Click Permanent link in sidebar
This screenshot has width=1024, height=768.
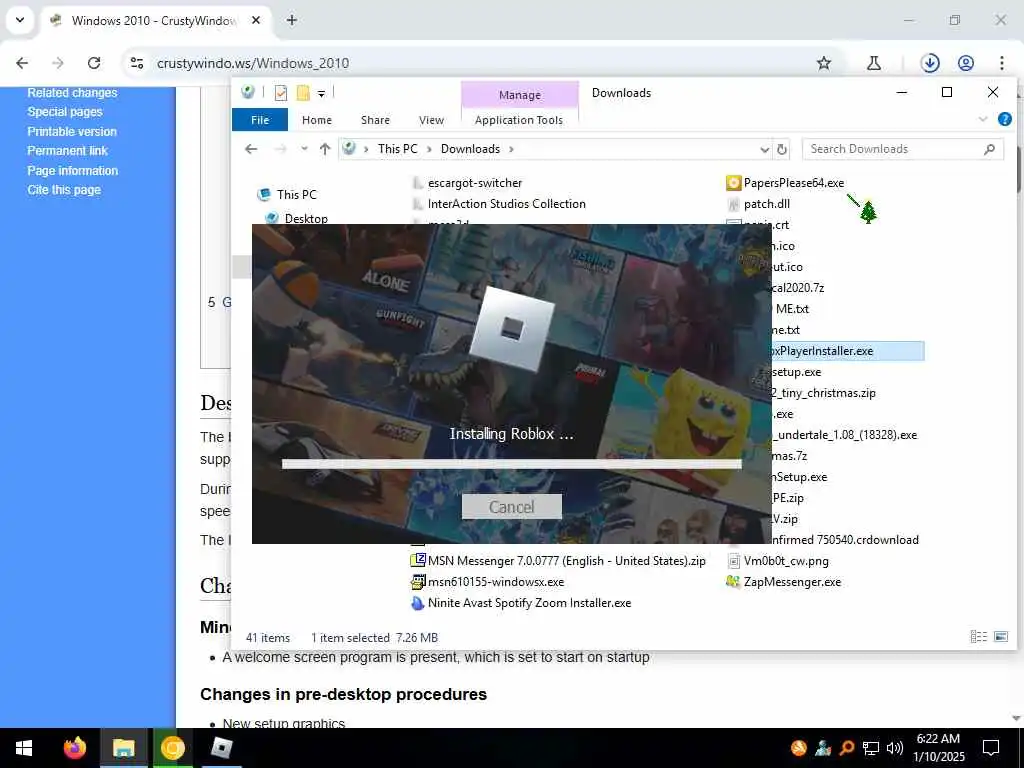(67, 151)
